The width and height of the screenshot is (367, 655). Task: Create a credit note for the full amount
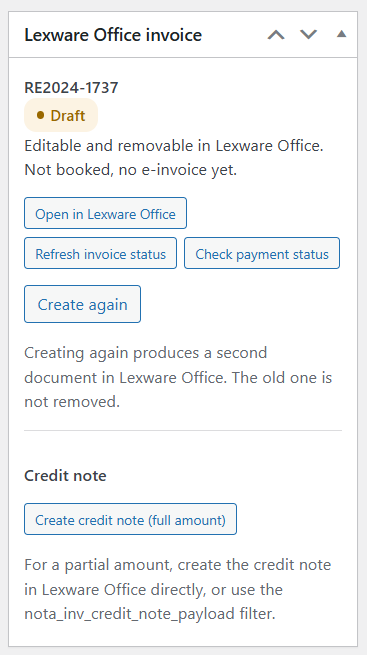tap(130, 519)
